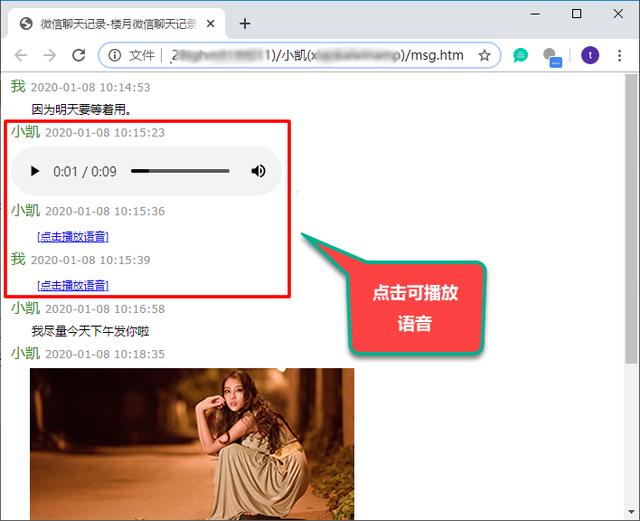Click message text 我尽量今天下午发你啦

click(x=90, y=331)
